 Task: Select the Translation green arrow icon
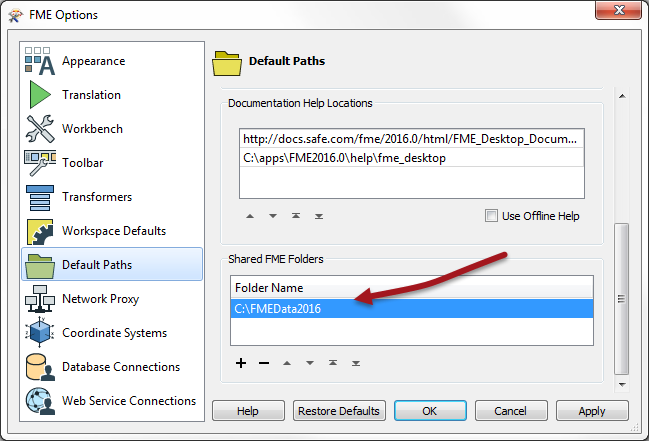(40, 95)
